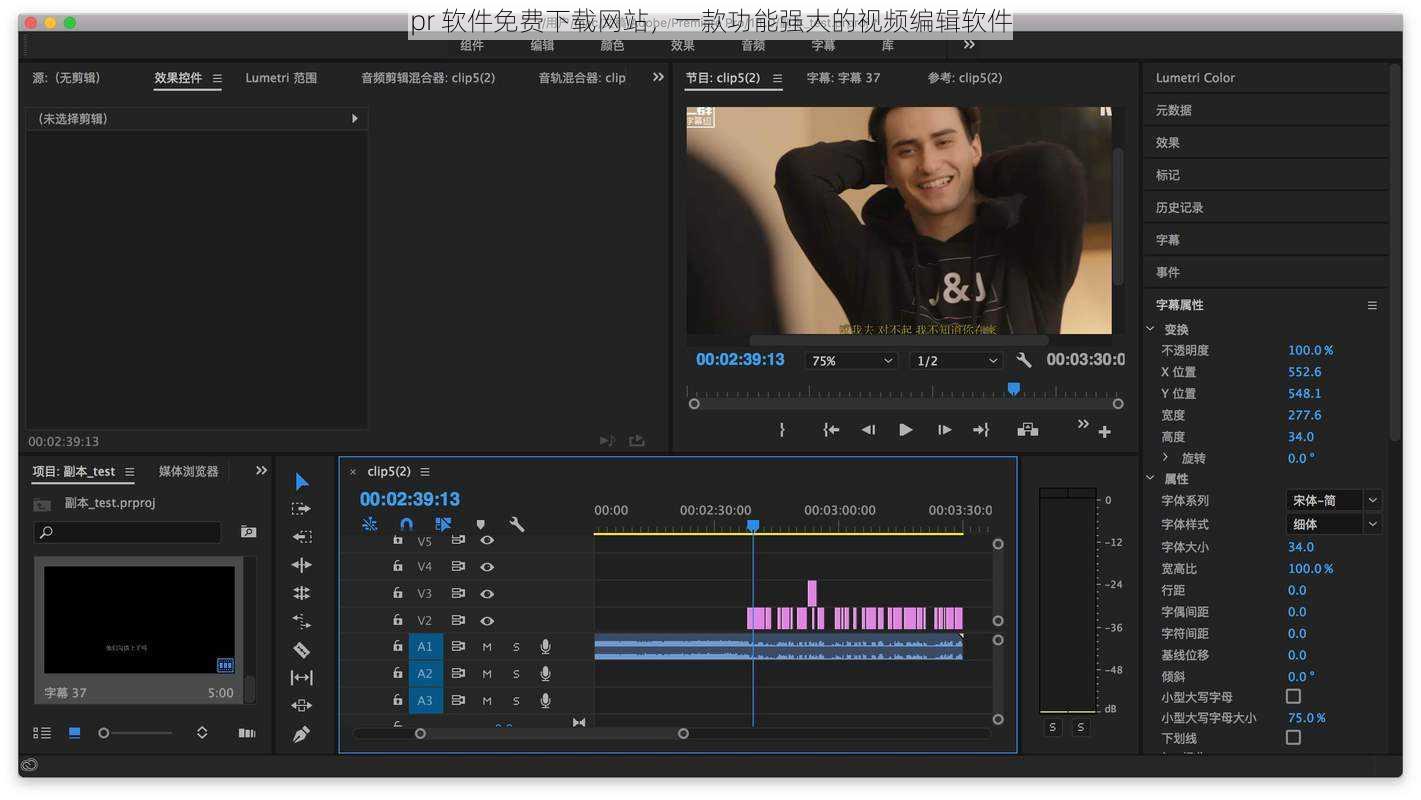Expand the no clip selected arrow

pos(355,118)
